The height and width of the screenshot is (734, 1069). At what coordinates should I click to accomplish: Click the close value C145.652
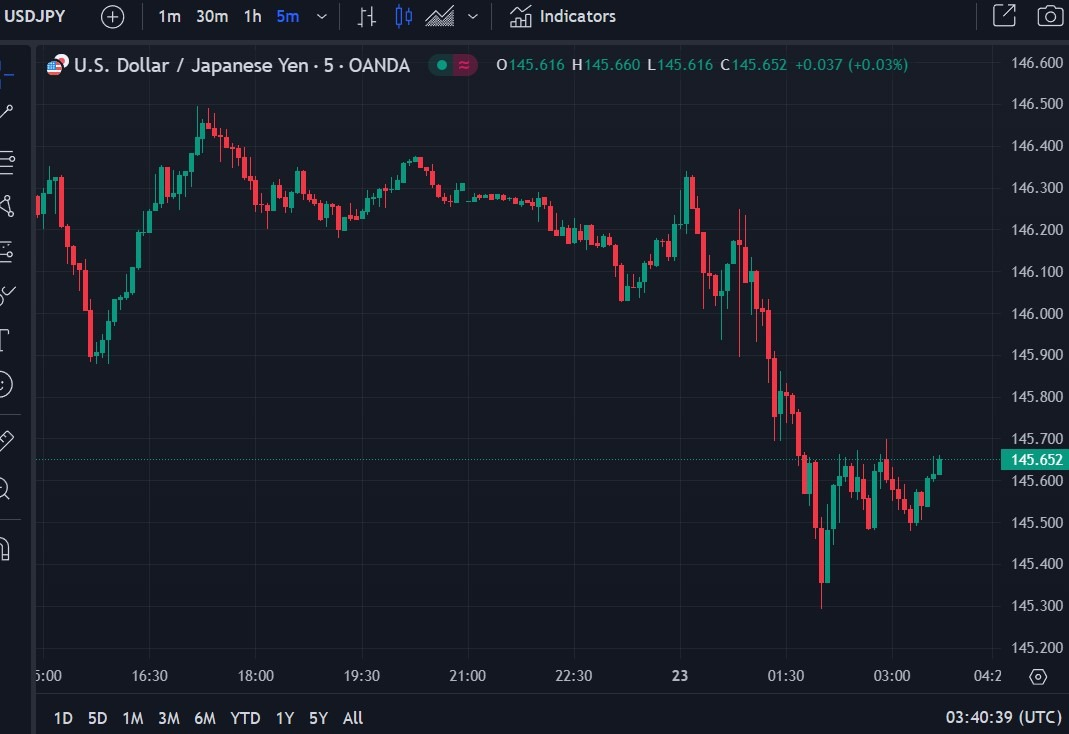point(753,65)
